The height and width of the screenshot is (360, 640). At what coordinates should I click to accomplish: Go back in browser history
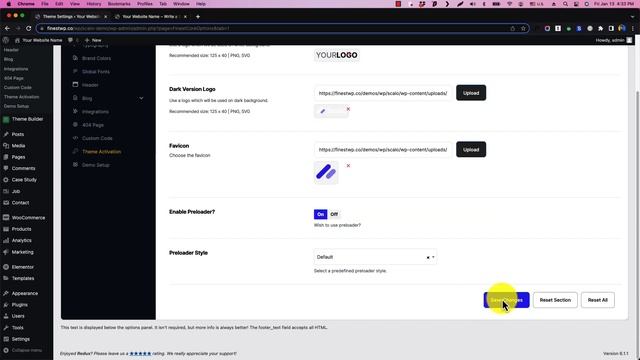point(7,29)
